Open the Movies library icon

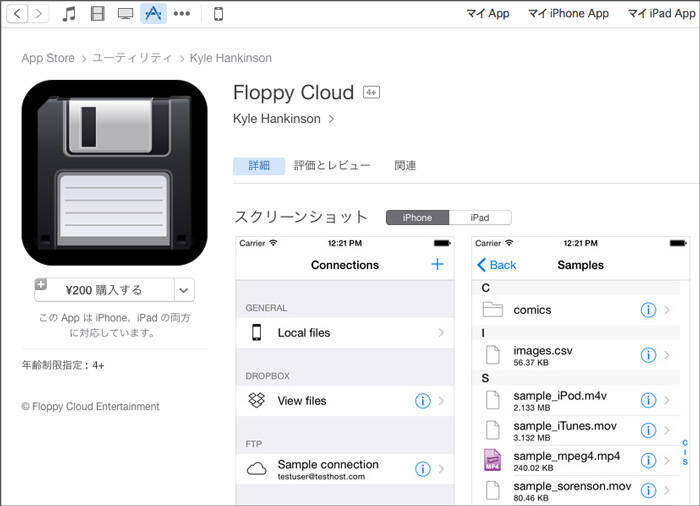[97, 14]
